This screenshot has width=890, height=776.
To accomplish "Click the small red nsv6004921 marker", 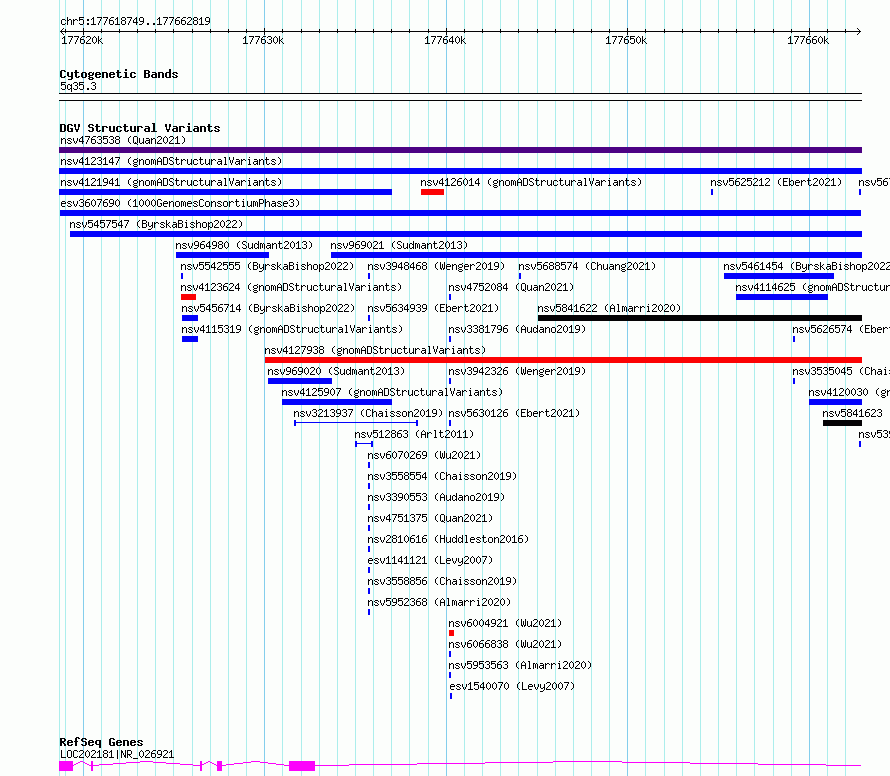I will (x=451, y=633).
